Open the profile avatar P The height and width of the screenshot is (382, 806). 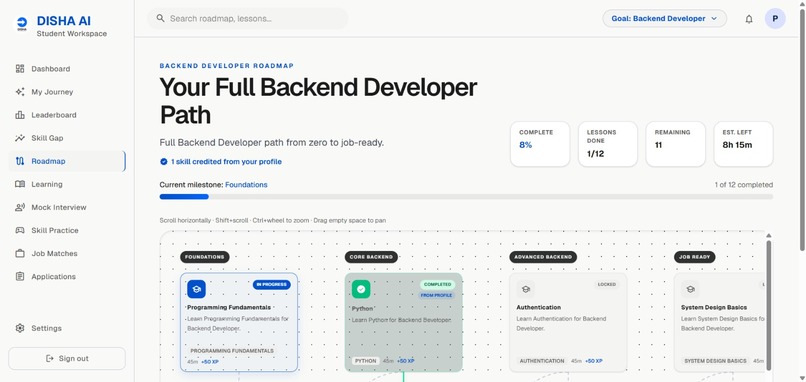click(x=775, y=19)
